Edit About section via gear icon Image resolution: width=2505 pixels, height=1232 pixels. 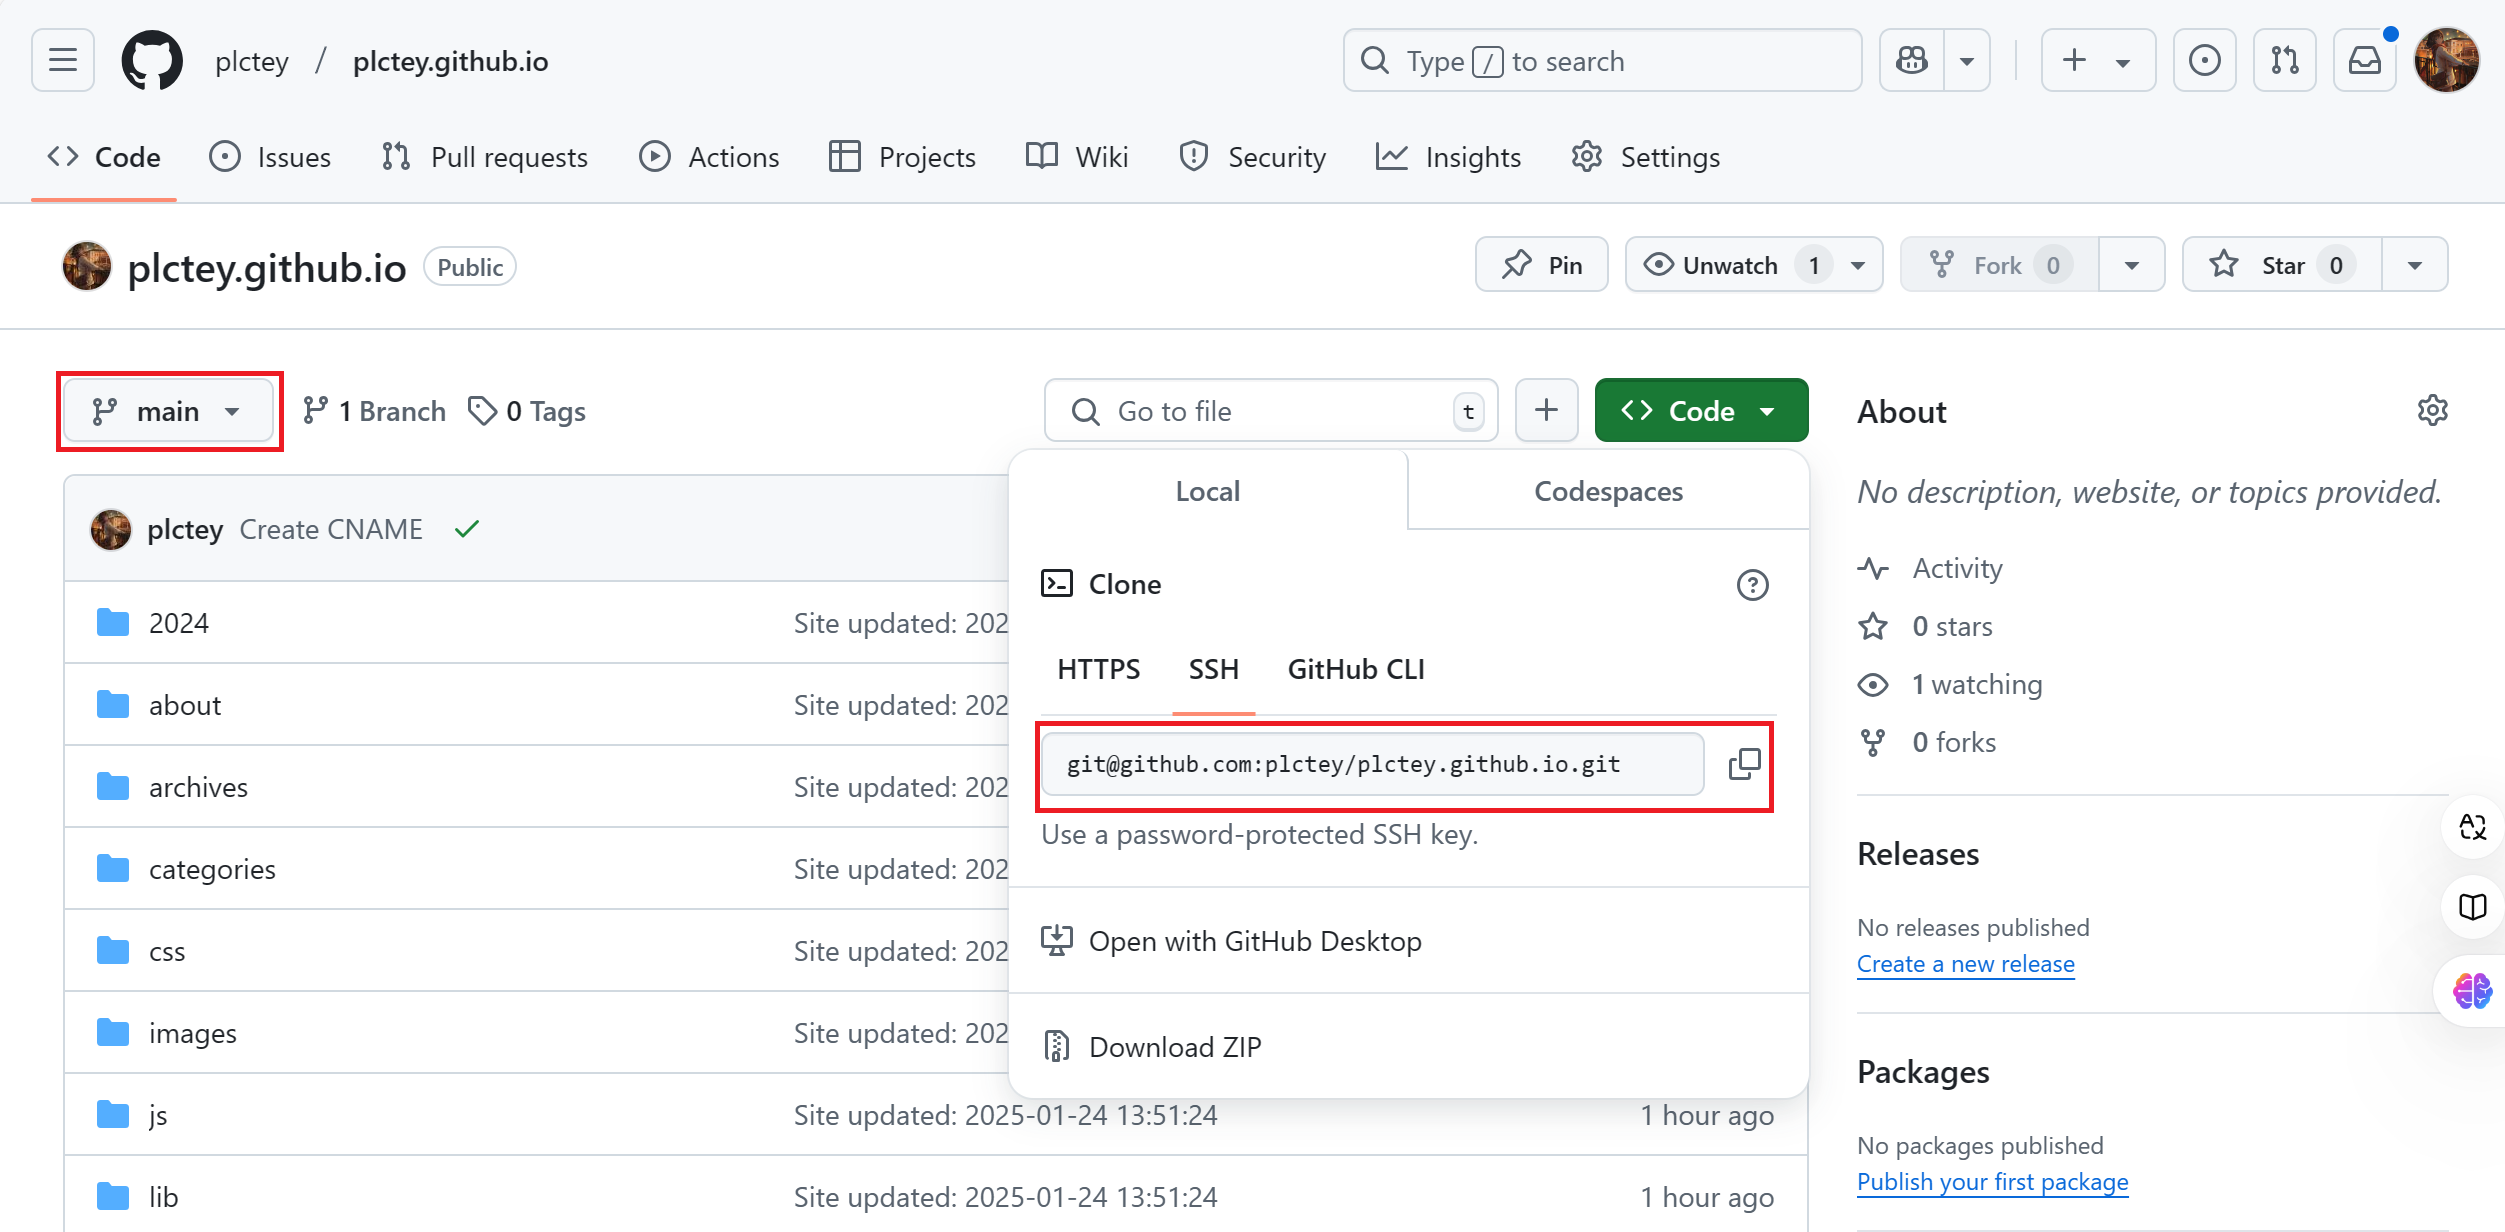pyautogui.click(x=2432, y=410)
